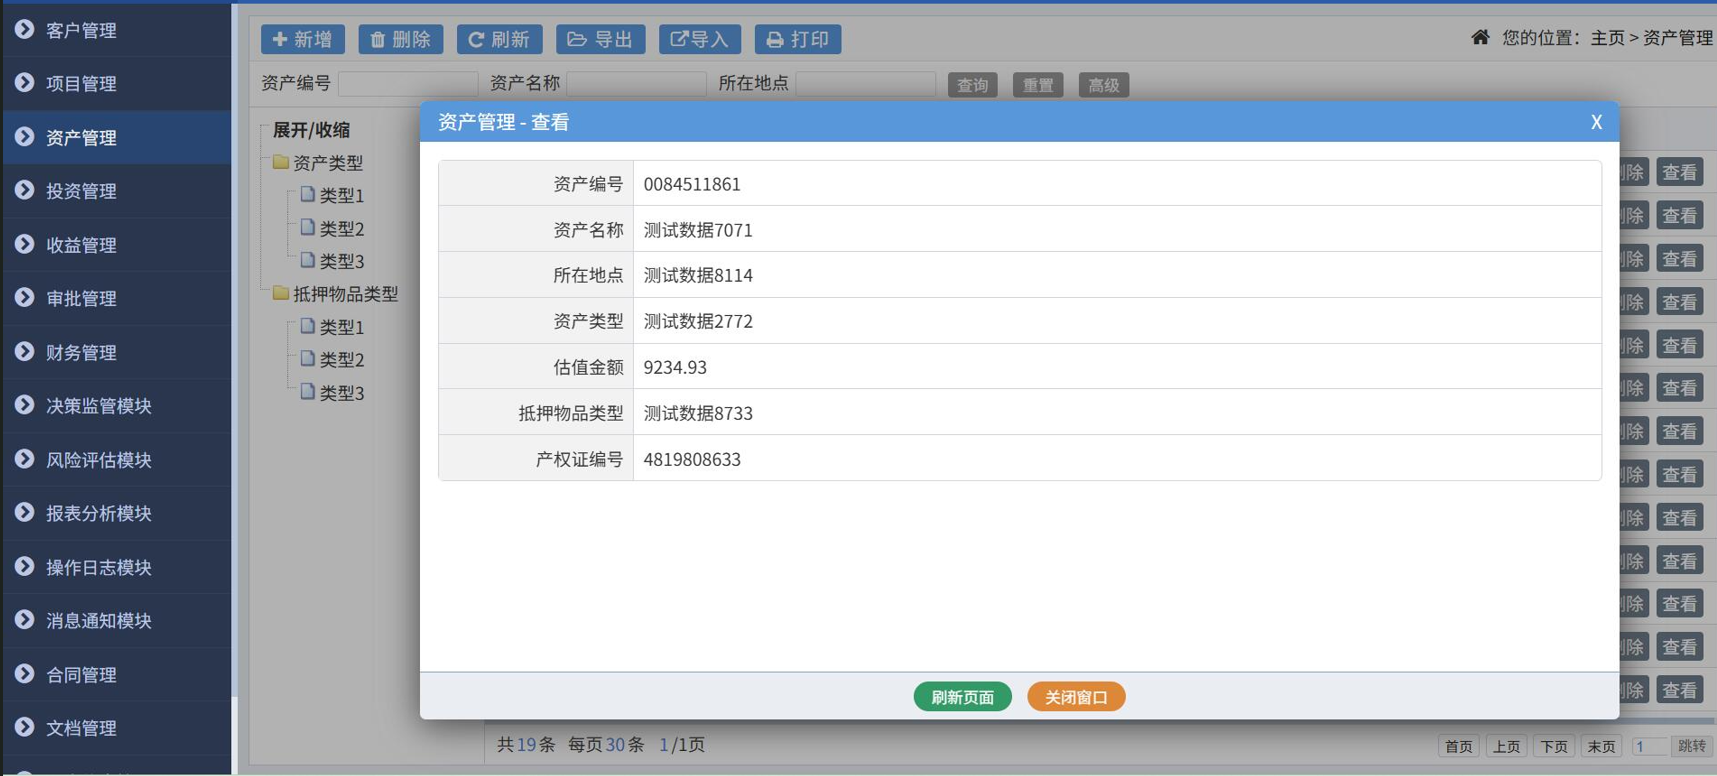Click the 删除 toolbar button
Image resolution: width=1717 pixels, height=776 pixels.
[400, 39]
